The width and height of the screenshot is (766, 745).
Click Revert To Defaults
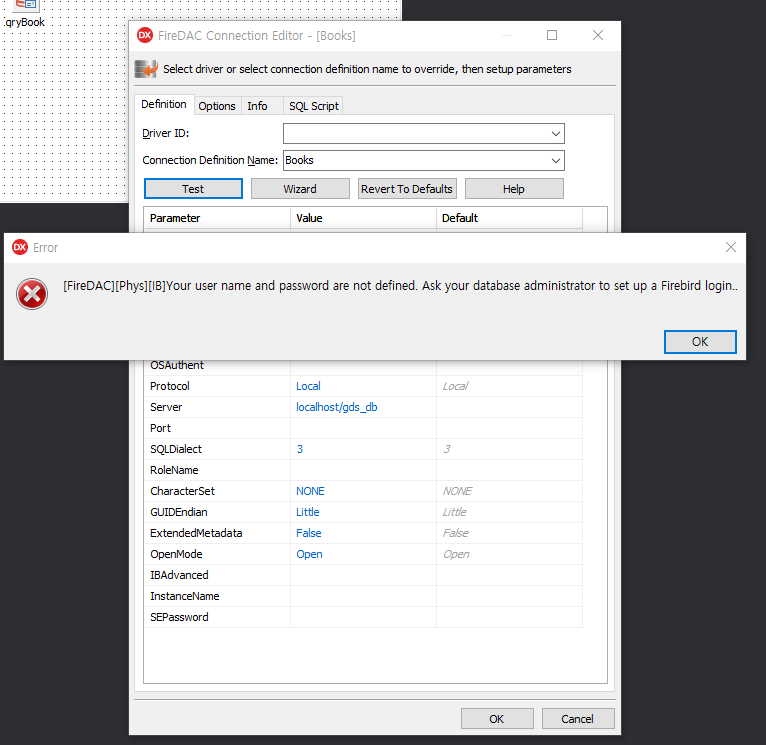[407, 189]
